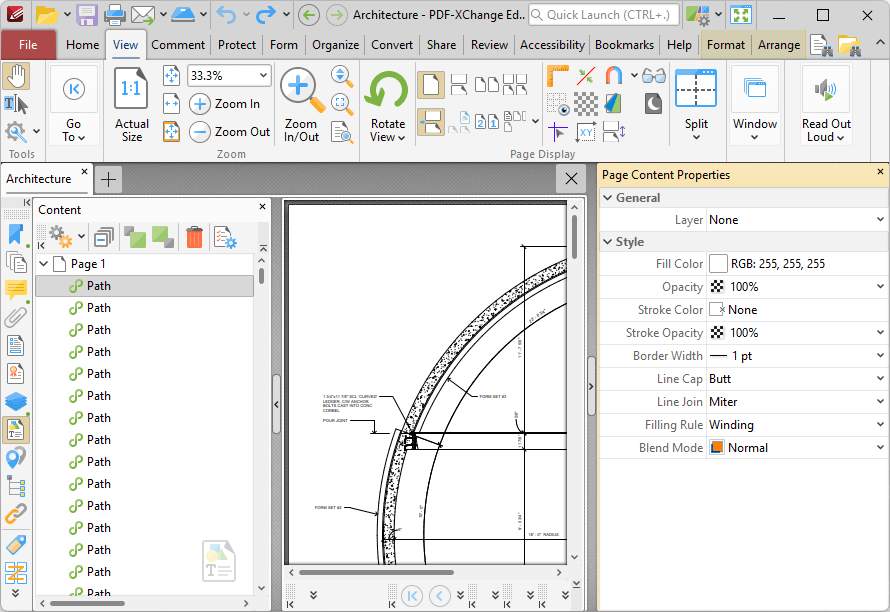Open the Comment ribbon tab
Image resolution: width=890 pixels, height=612 pixels.
(x=178, y=45)
